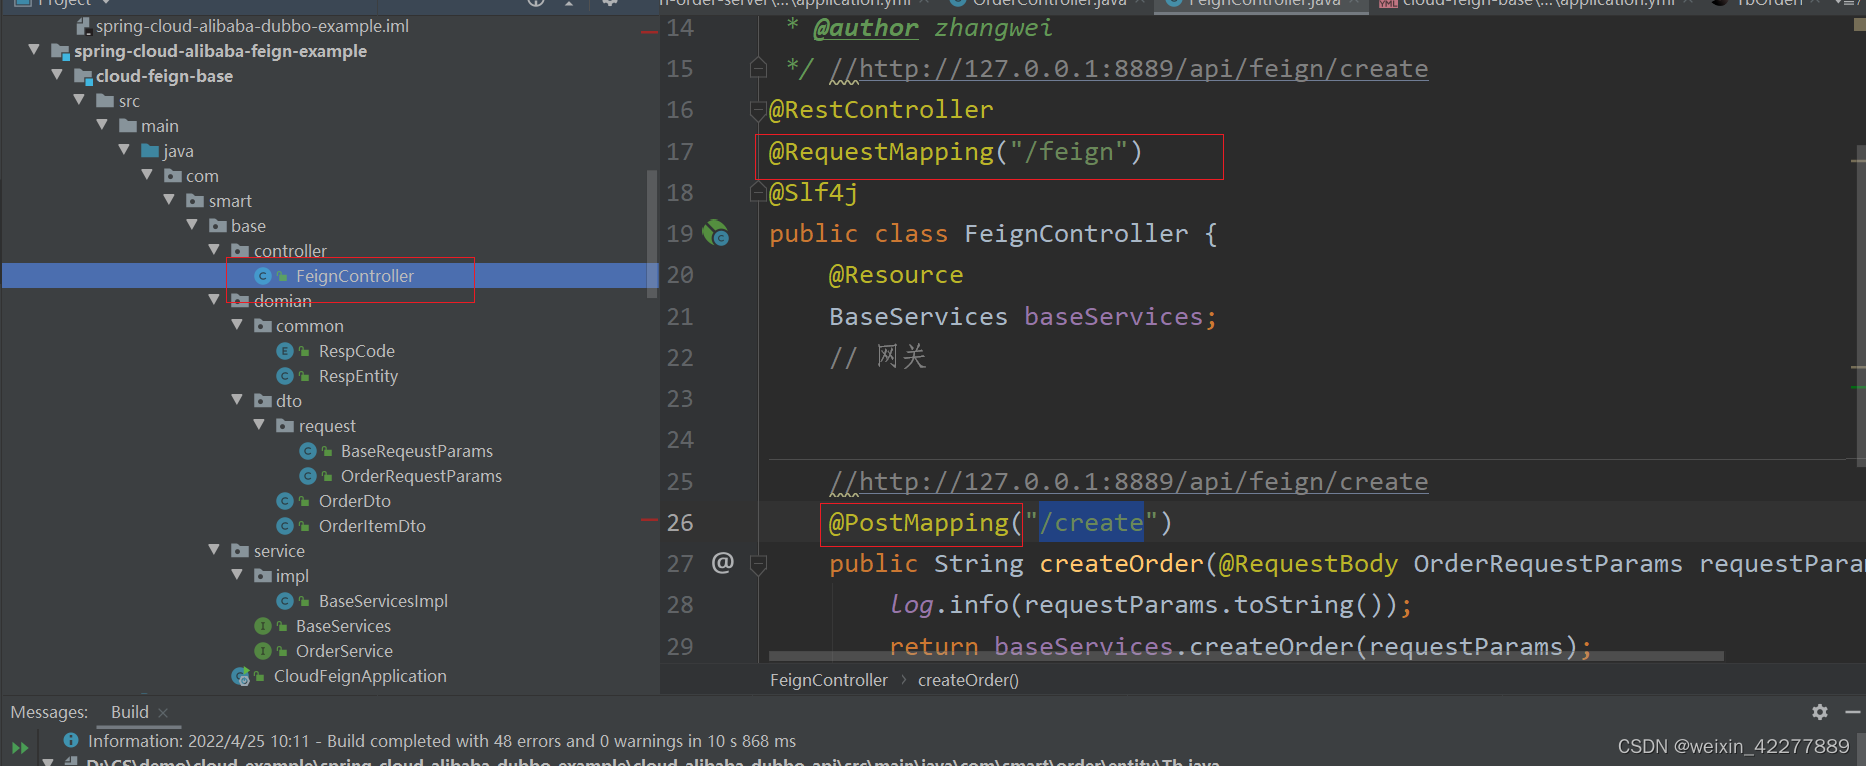Collapse the spring-cloud-alibaba-feign-example node
Viewport: 1866px width, 766px height.
point(34,50)
